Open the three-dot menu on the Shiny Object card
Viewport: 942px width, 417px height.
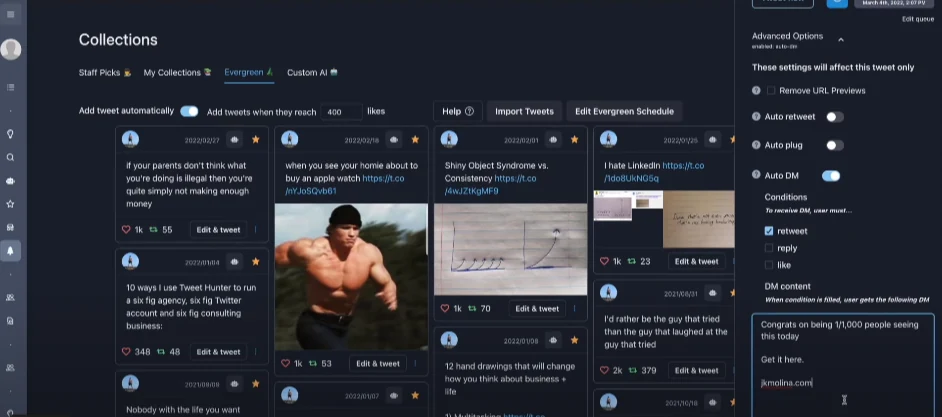(574, 308)
